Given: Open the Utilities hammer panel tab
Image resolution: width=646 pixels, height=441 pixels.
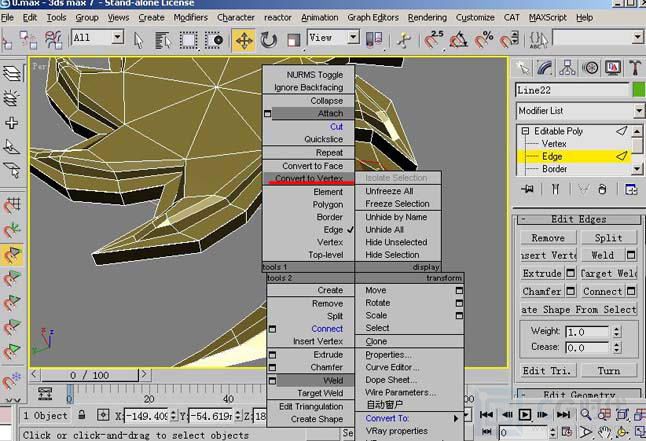Looking at the screenshot, I should coord(635,68).
